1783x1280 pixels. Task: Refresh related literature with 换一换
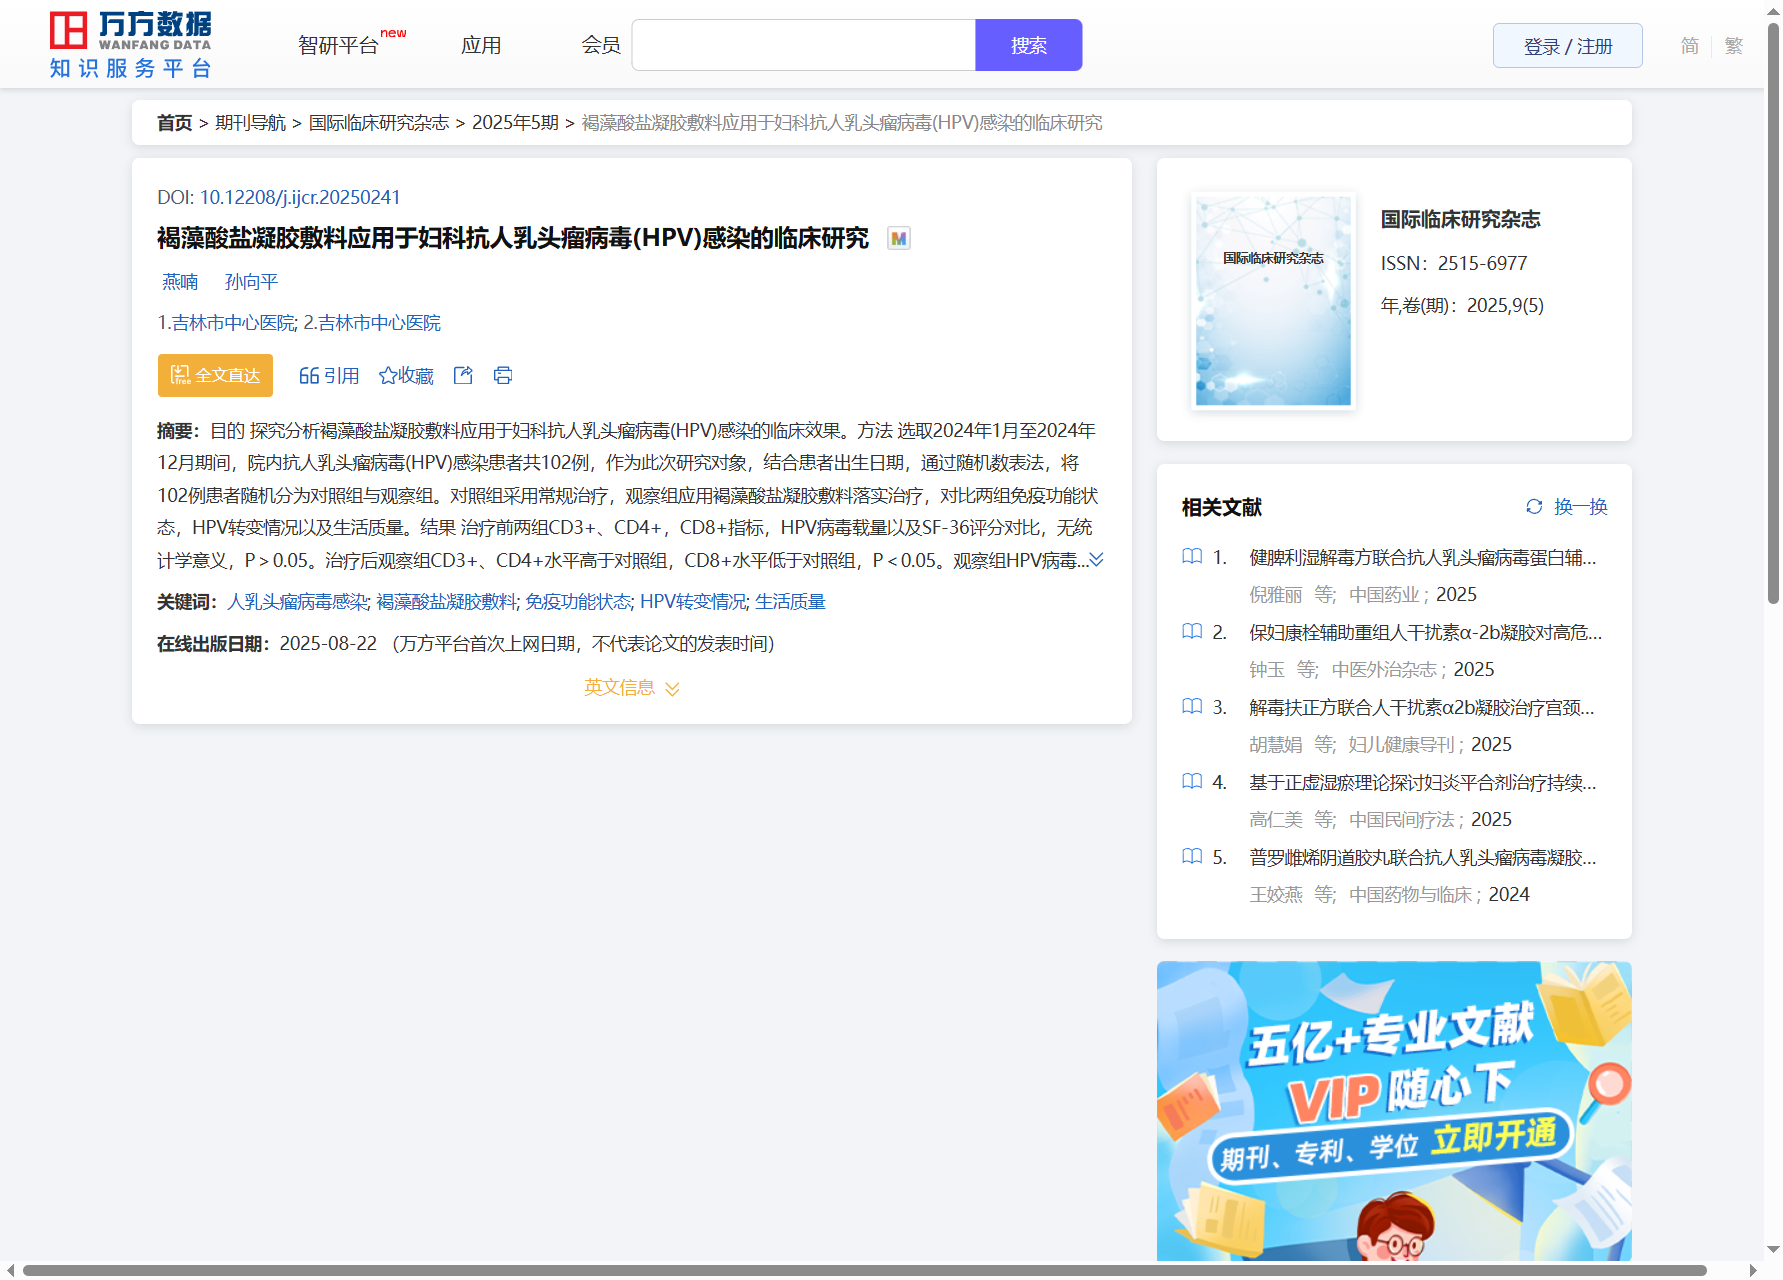point(1566,507)
